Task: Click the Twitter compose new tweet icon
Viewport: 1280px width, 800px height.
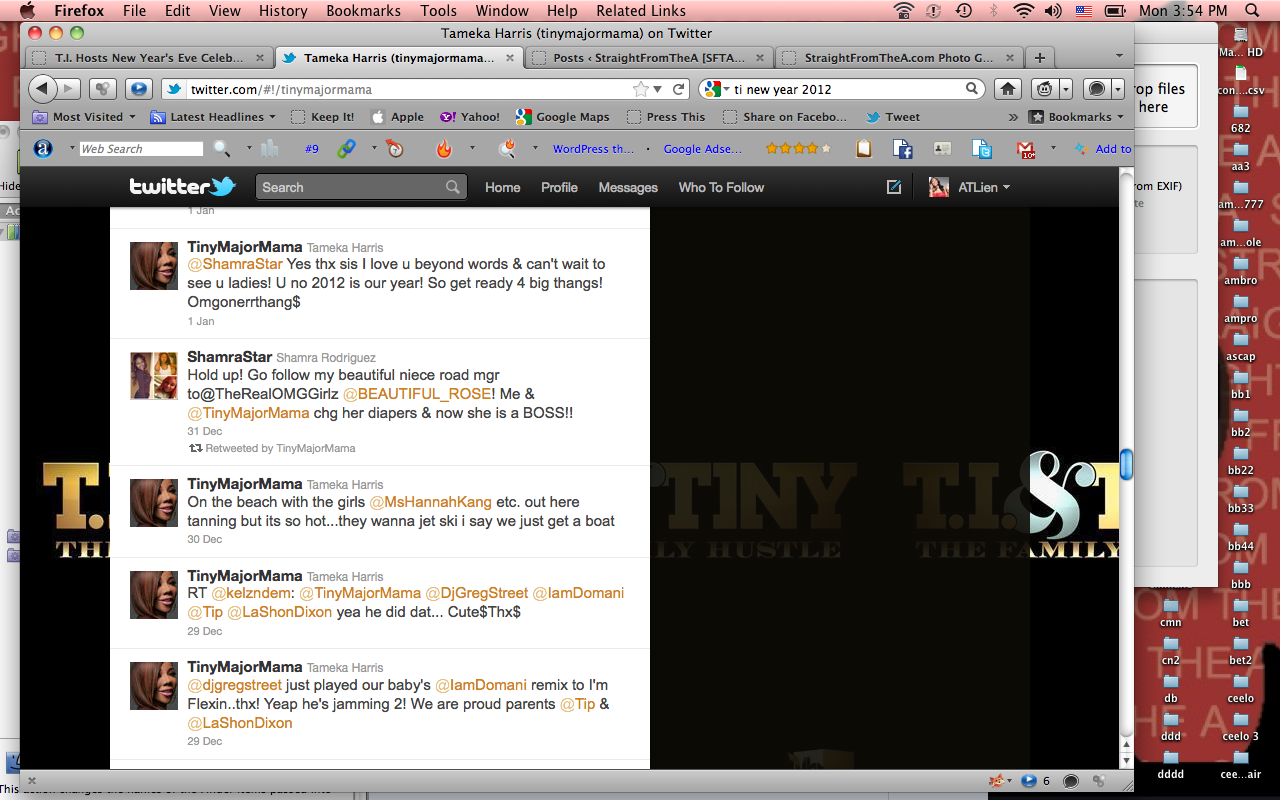Action: click(x=894, y=187)
